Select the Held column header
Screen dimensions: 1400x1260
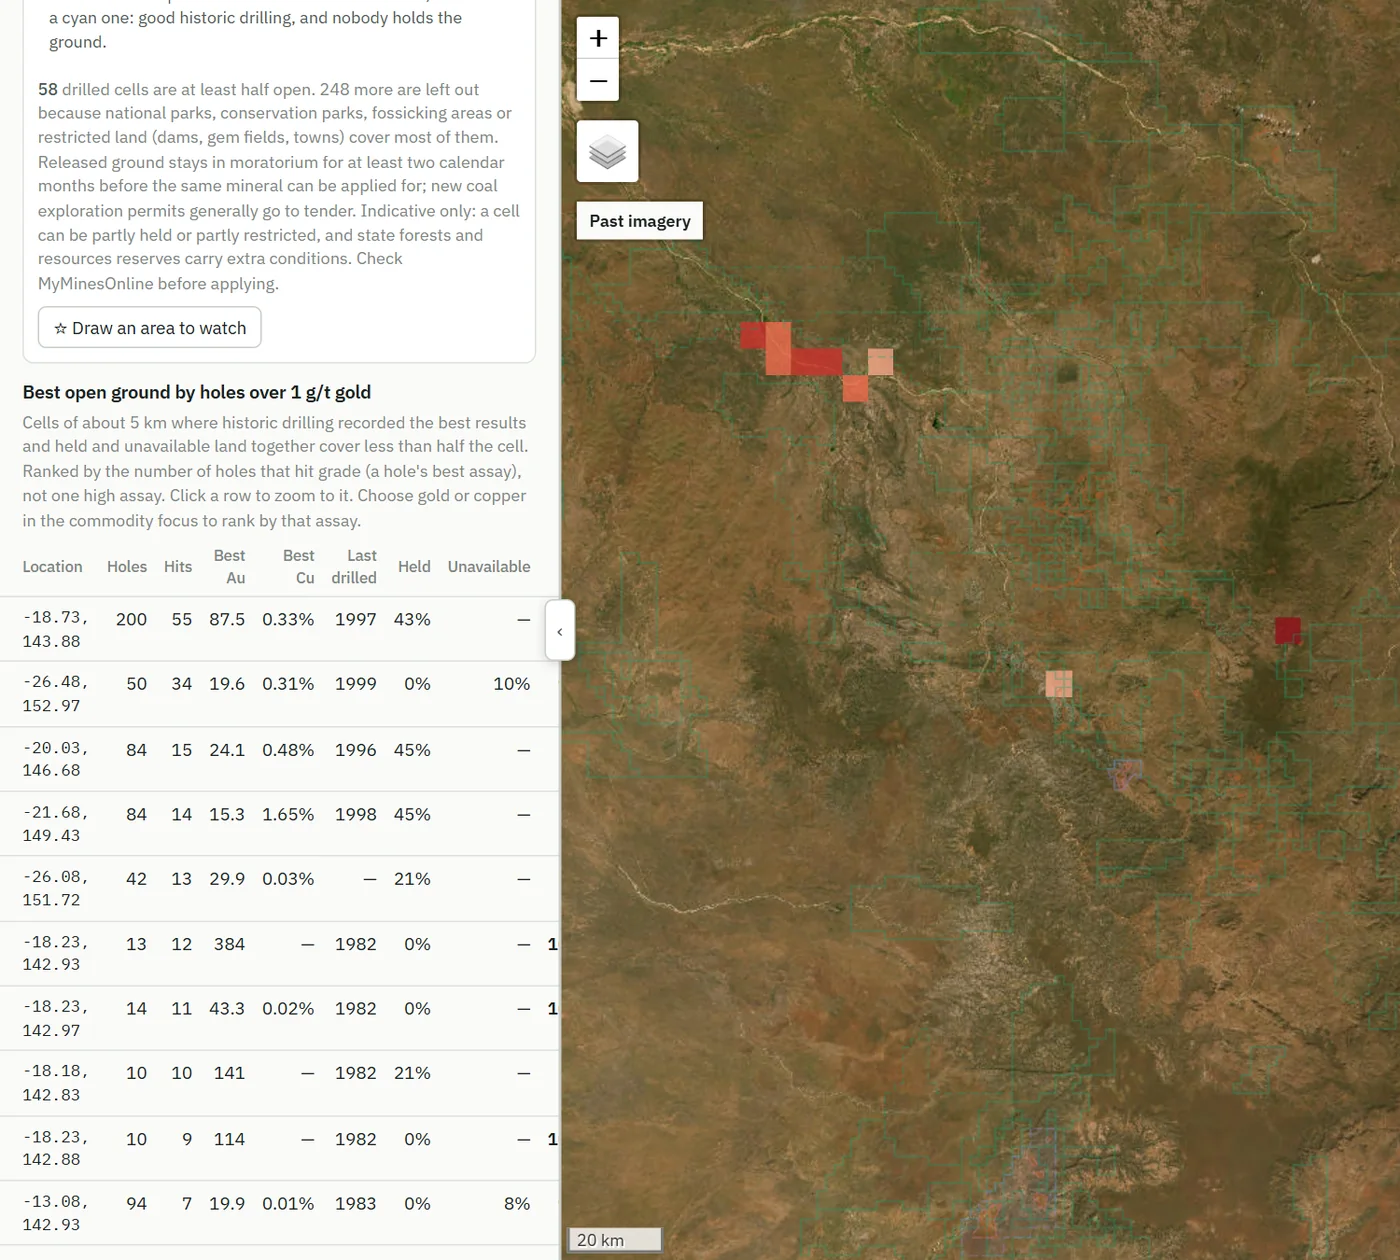tap(414, 567)
